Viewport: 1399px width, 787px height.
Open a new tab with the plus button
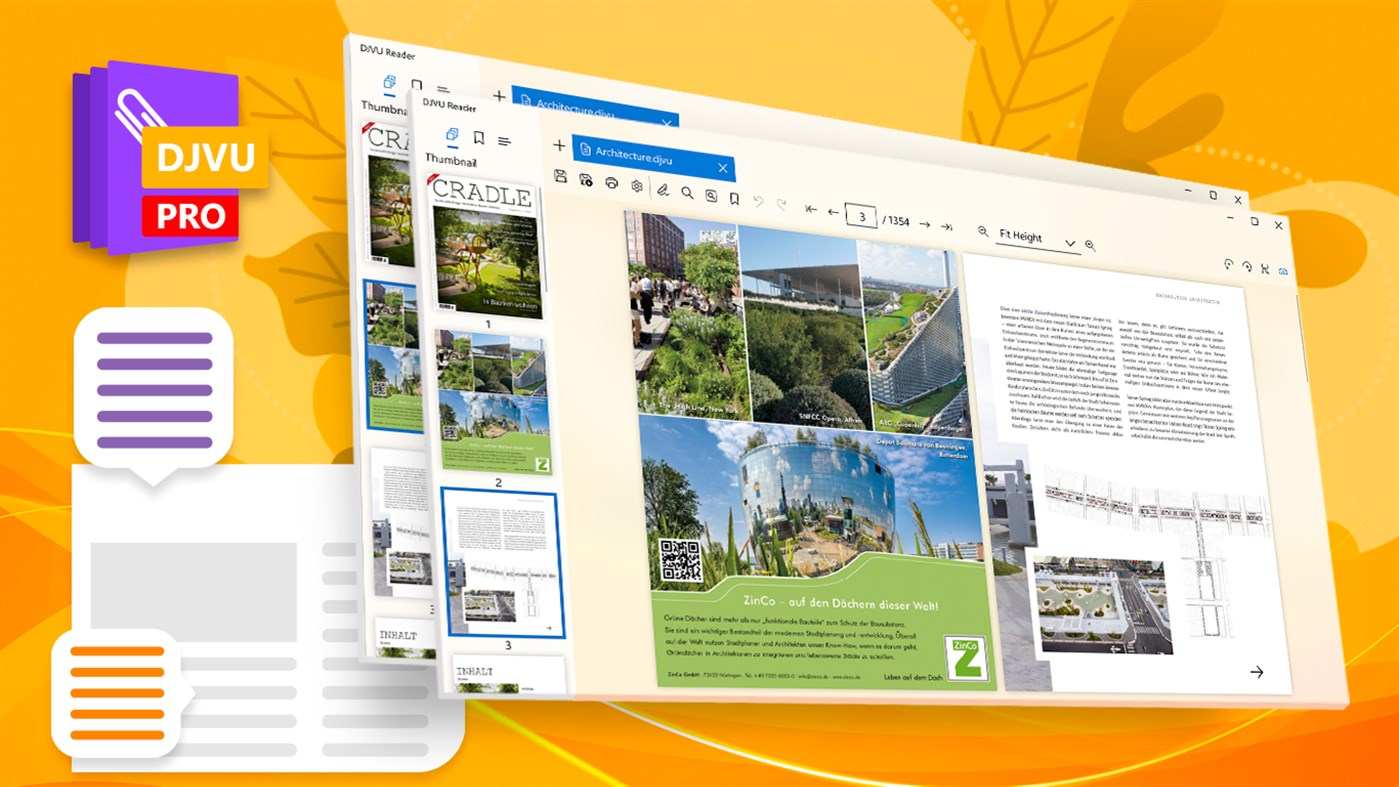click(x=558, y=143)
